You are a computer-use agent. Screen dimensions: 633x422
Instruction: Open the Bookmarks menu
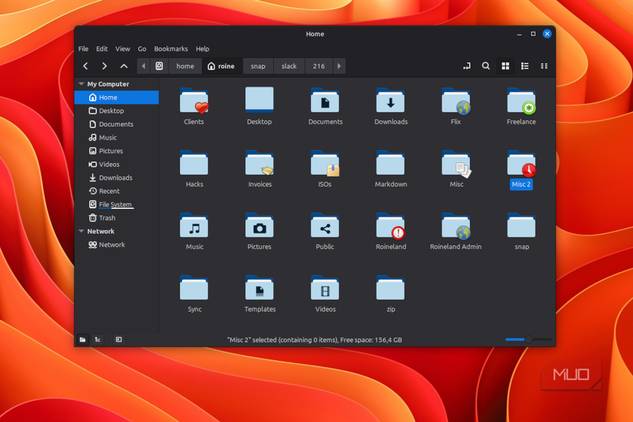point(171,49)
